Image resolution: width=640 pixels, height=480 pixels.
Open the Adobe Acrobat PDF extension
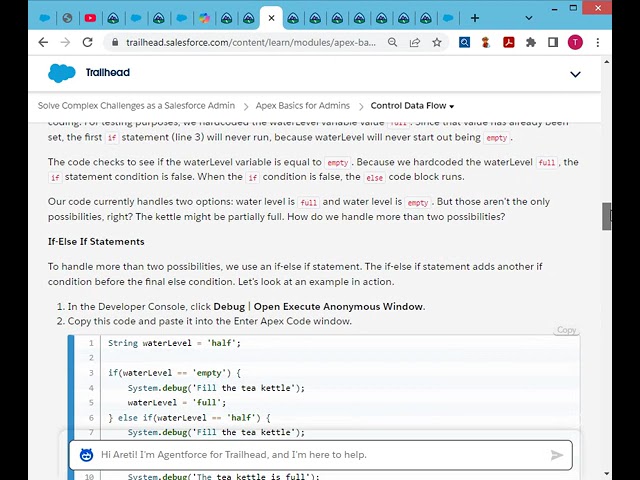point(509,42)
